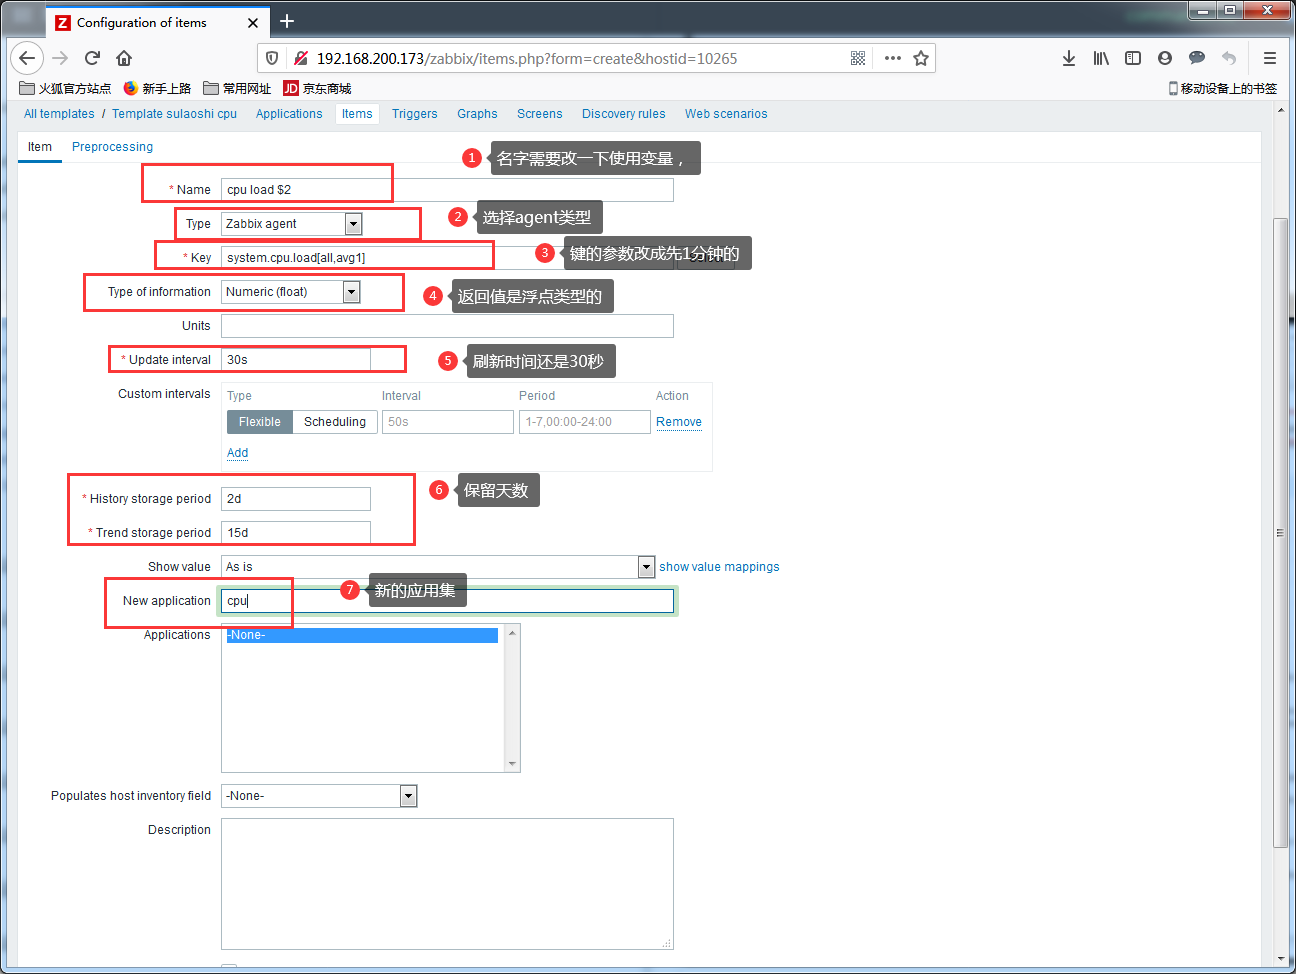This screenshot has height=974, width=1296.
Task: Open Type of information dropdown
Action: coord(291,292)
